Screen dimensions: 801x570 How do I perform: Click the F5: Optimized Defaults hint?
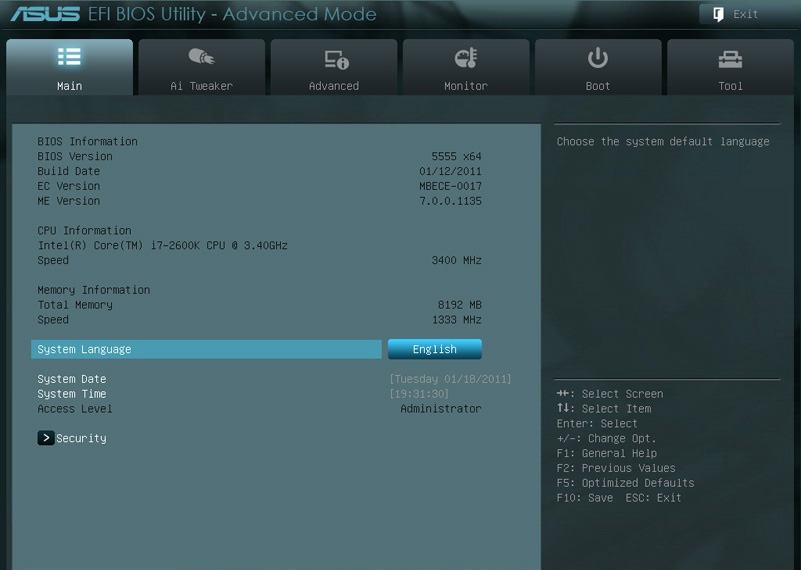tap(625, 483)
